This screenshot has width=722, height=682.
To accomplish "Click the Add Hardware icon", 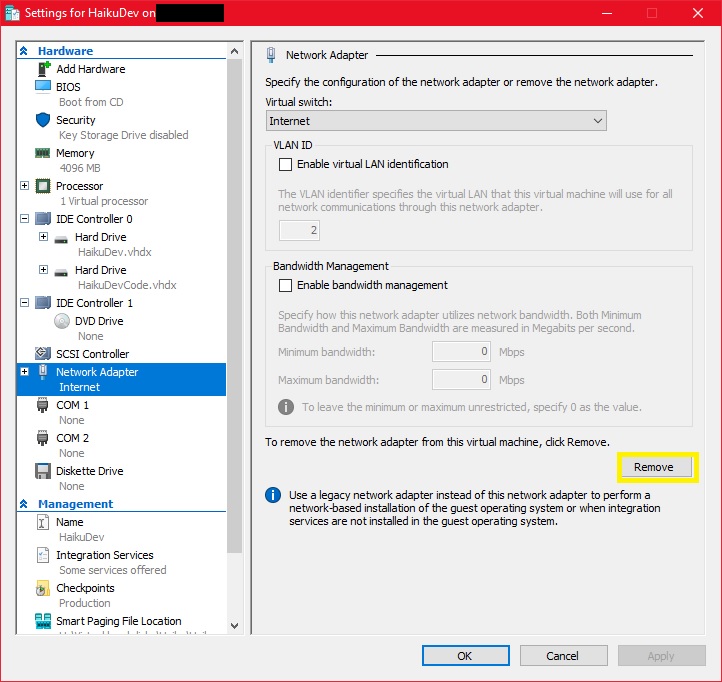I will (43, 69).
